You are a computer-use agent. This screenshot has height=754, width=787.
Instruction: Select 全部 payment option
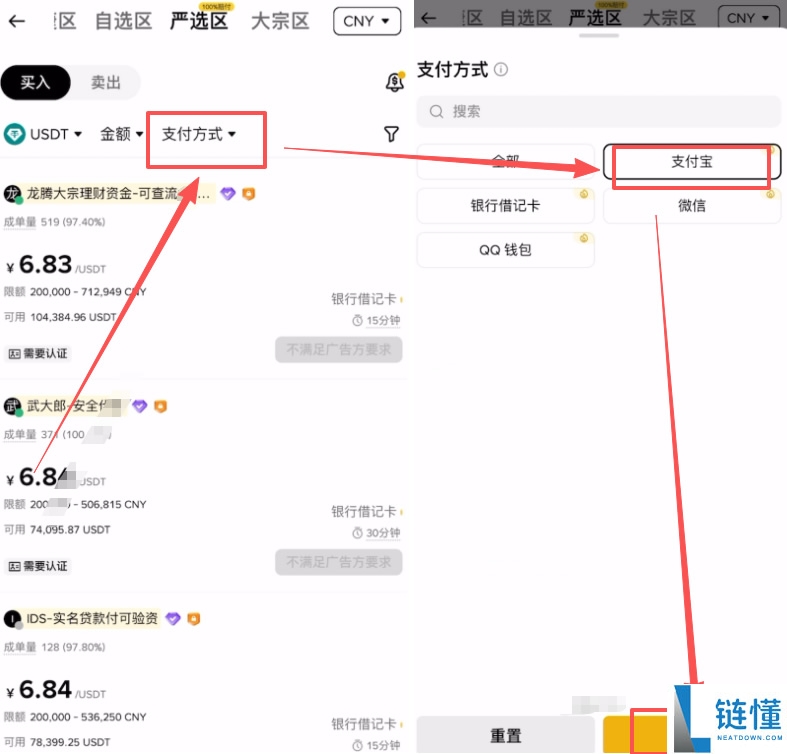(505, 162)
